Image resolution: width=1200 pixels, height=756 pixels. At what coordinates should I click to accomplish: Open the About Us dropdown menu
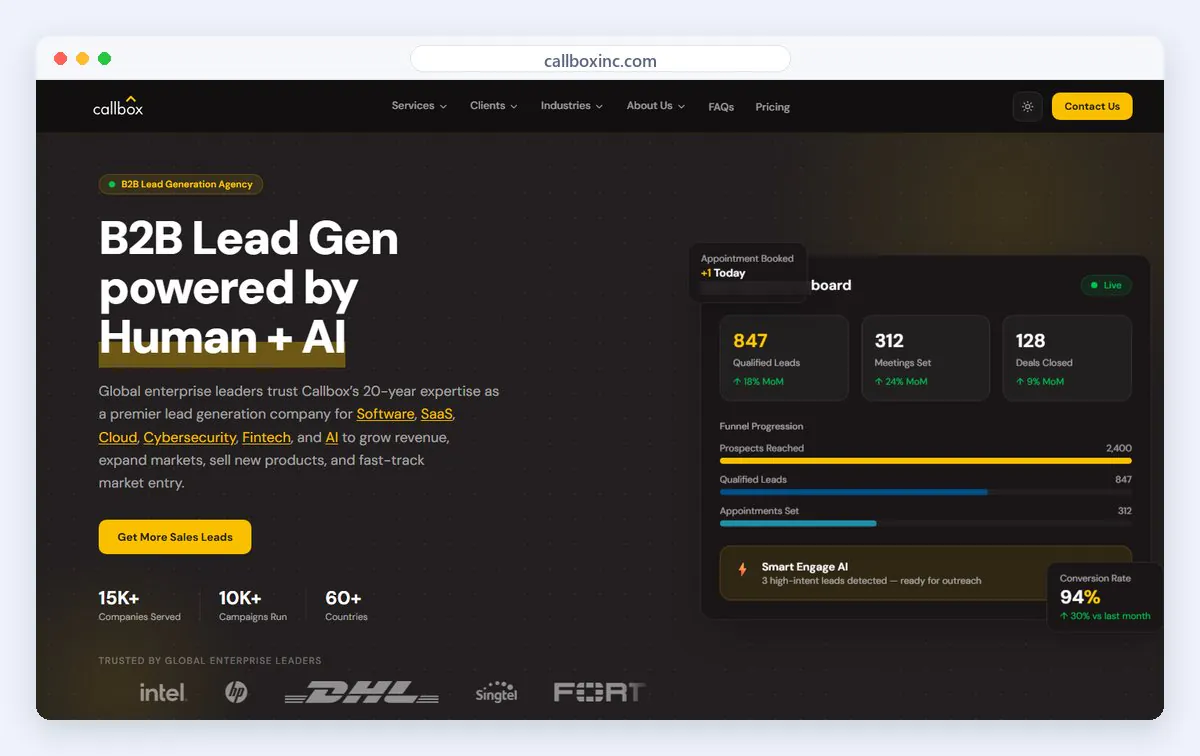pos(656,106)
